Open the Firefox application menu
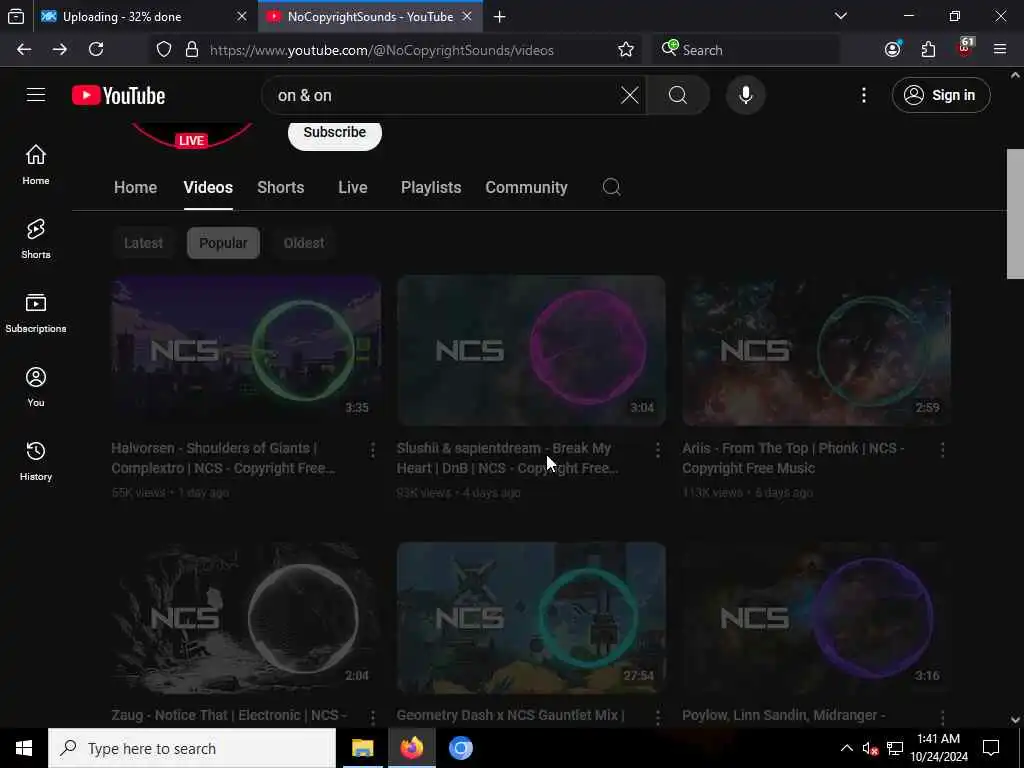This screenshot has height=768, width=1024. (1000, 49)
